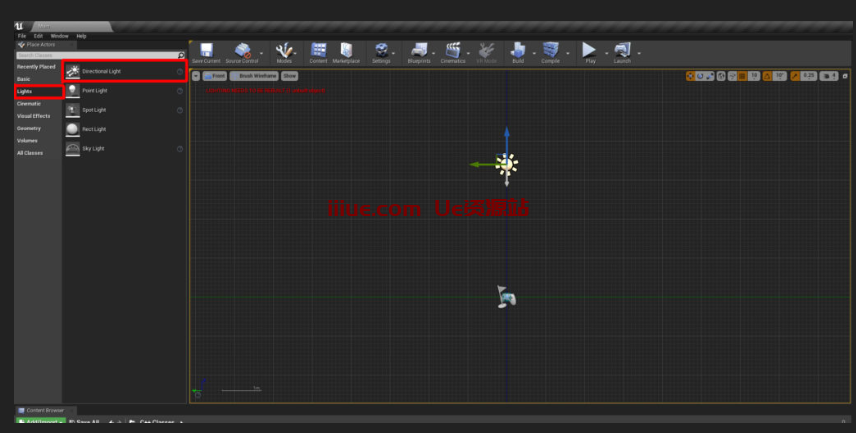Expand the viewport options dropdown arrow
Screen dimensions: 856x433
tap(196, 76)
